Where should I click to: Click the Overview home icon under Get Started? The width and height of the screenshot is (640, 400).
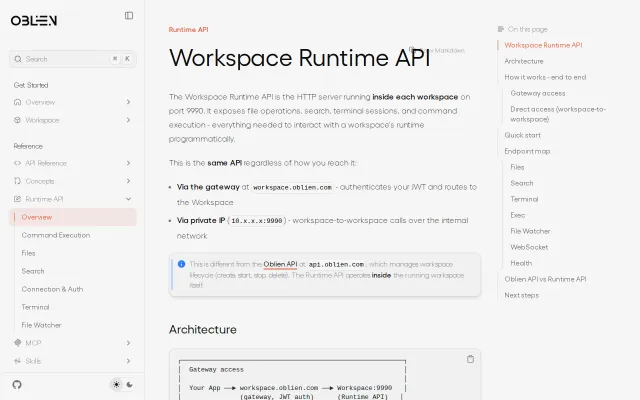pos(17,102)
